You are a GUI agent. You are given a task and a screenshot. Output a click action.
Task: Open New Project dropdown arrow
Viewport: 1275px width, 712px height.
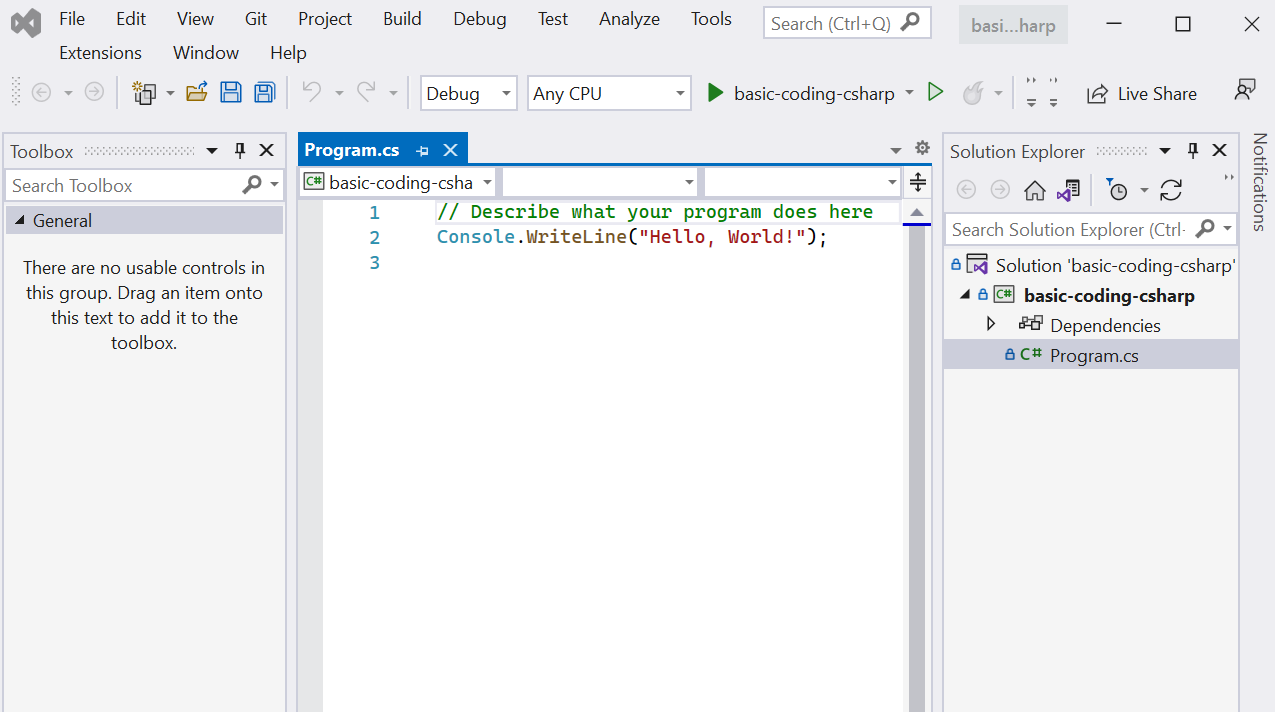tap(170, 93)
